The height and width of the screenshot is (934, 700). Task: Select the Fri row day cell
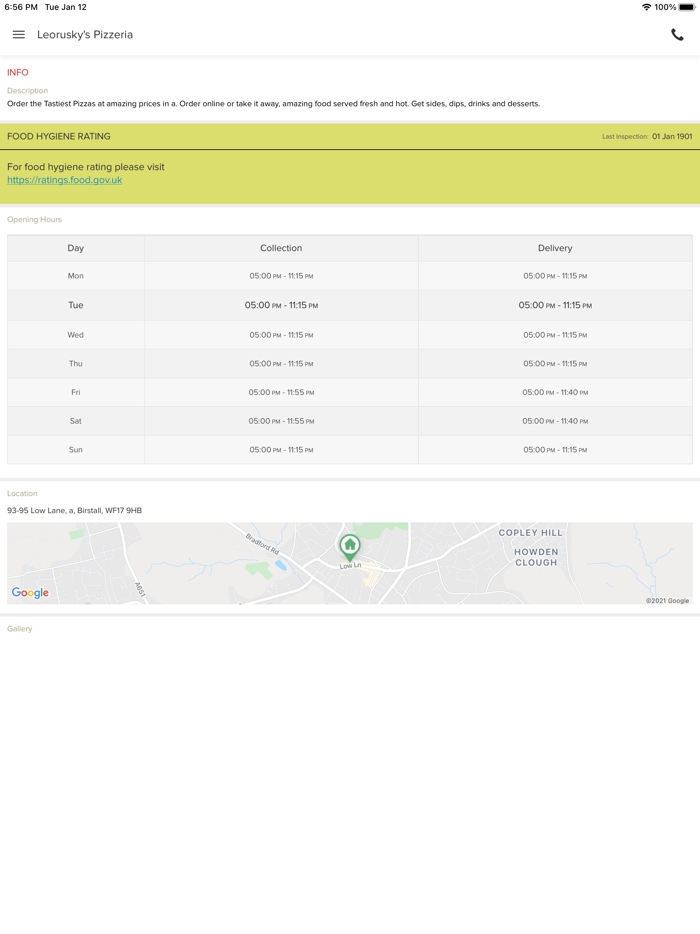click(76, 392)
